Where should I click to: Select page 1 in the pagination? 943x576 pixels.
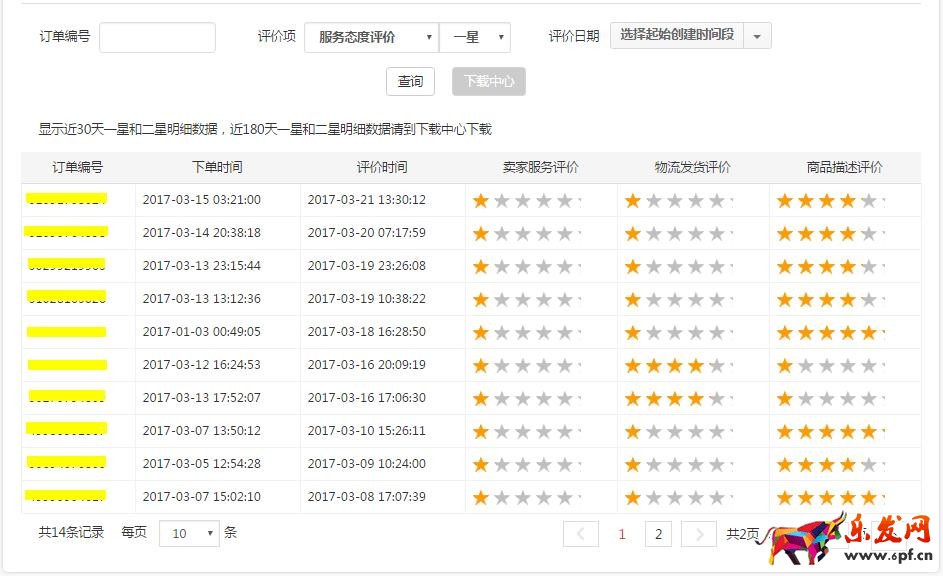pyautogui.click(x=620, y=534)
